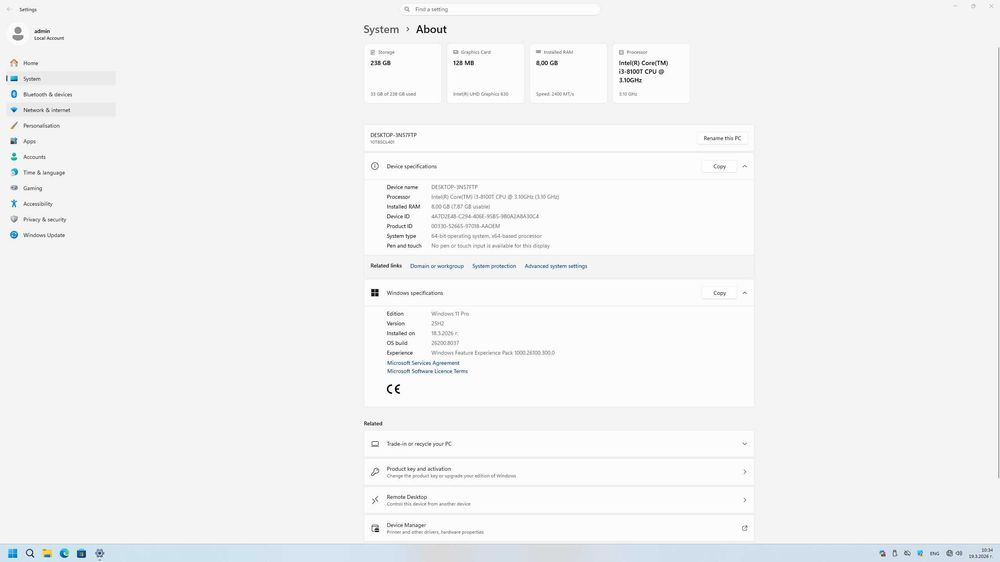The width and height of the screenshot is (1000, 562).
Task: Click inside the Find a setting search box
Action: point(500,9)
